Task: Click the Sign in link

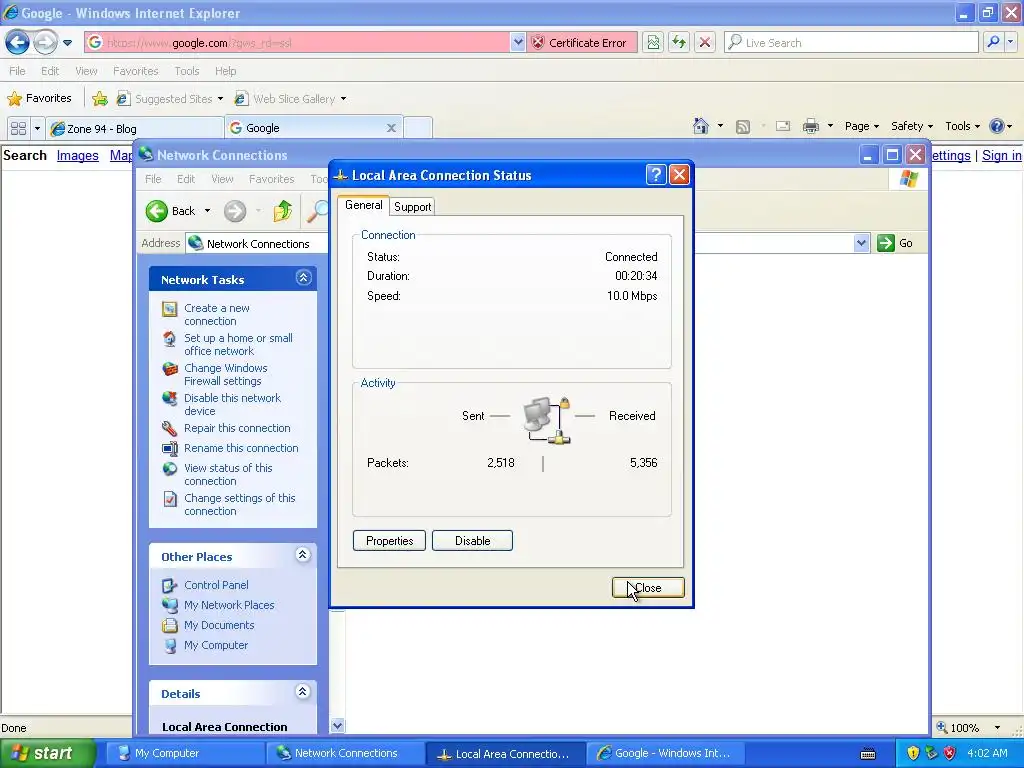Action: 1001,155
